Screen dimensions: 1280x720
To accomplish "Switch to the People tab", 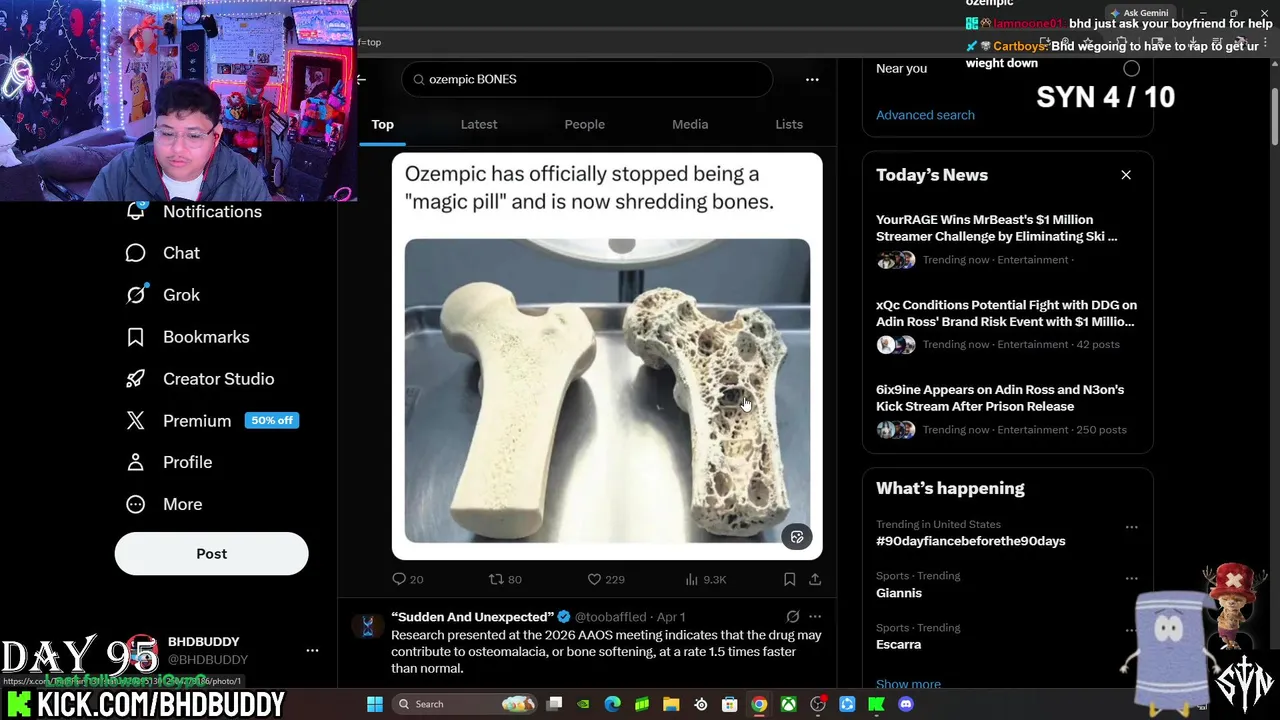I will (585, 124).
